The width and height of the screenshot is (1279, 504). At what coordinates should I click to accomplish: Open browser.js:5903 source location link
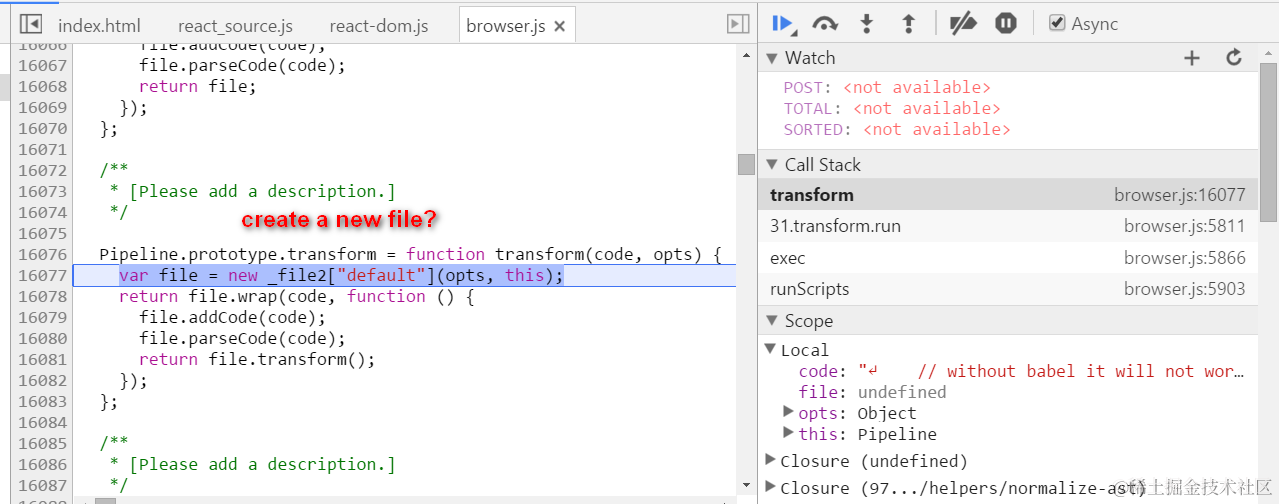1185,289
